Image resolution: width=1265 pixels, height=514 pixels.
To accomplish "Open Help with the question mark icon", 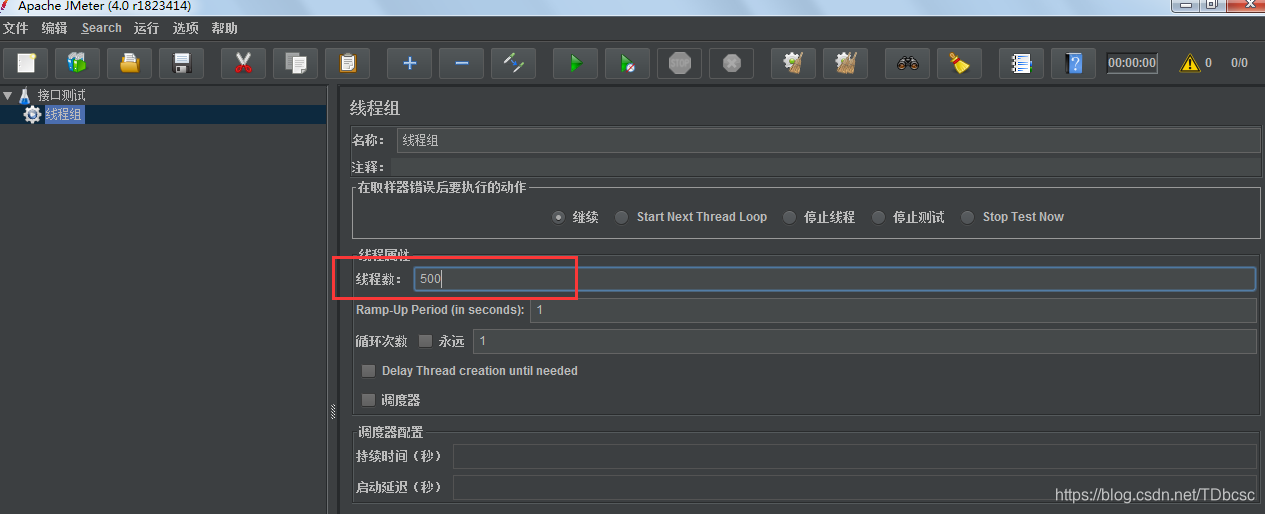I will click(1074, 63).
